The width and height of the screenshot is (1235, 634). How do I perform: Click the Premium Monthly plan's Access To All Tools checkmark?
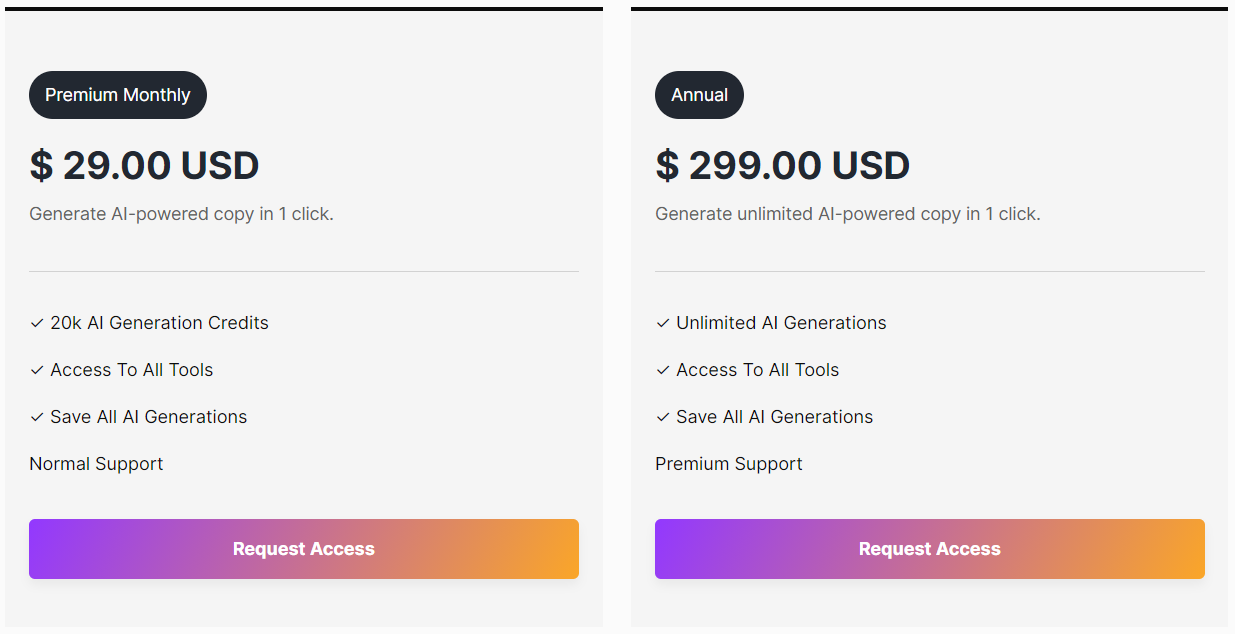click(37, 370)
